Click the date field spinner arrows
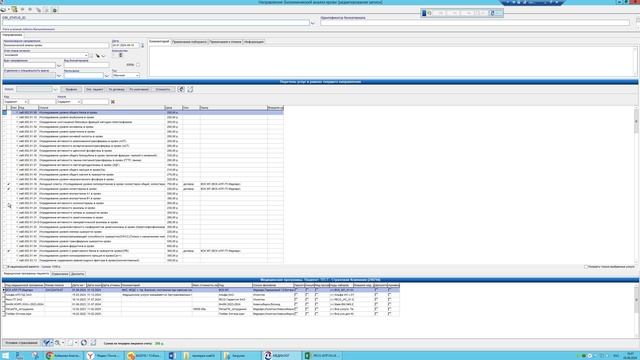This screenshot has height=360, width=640. 142,45
